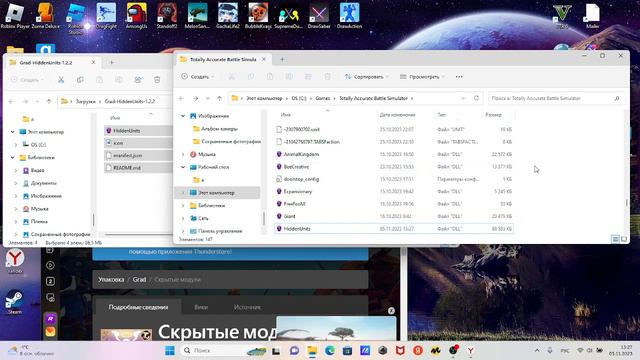
Task: Select the README.md file
Action: click(139, 168)
